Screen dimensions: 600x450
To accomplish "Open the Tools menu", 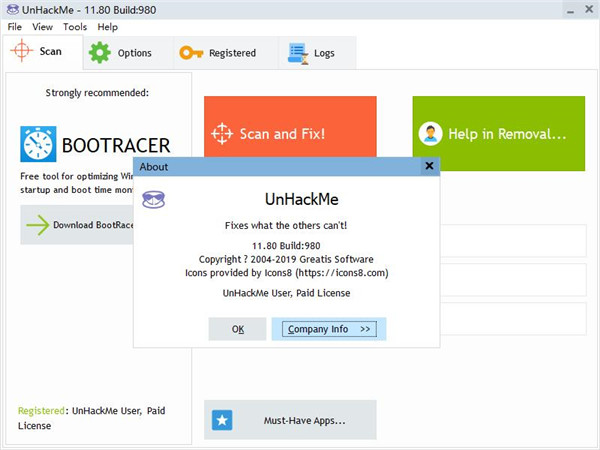I will (75, 27).
